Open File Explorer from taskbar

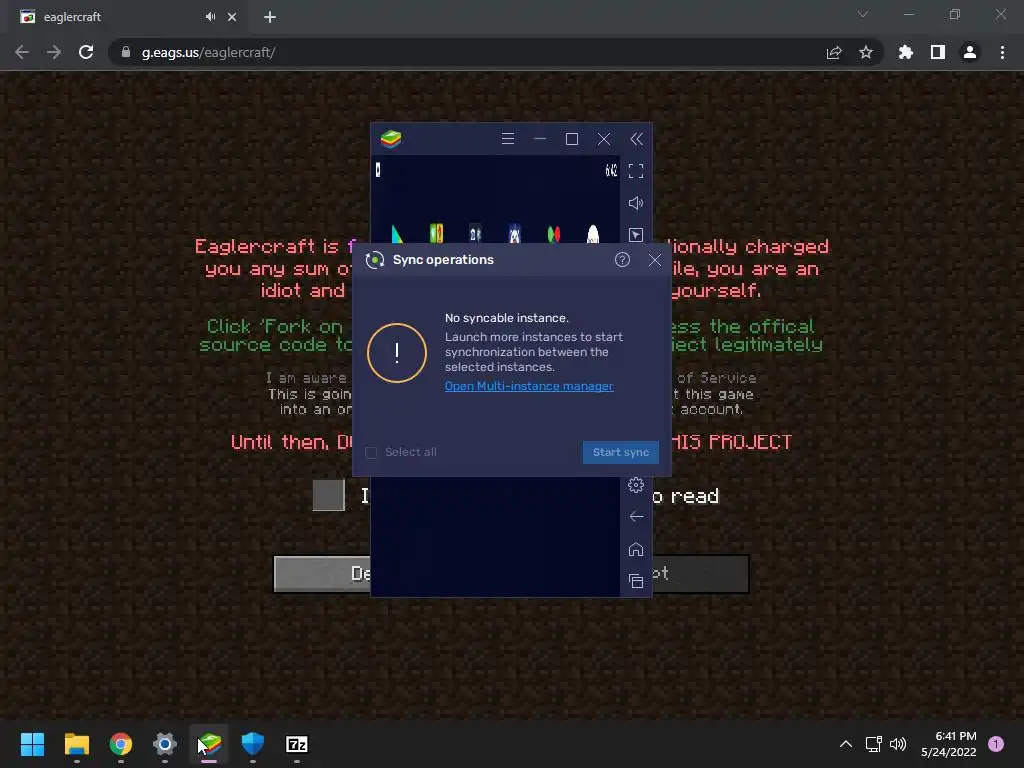[x=76, y=744]
